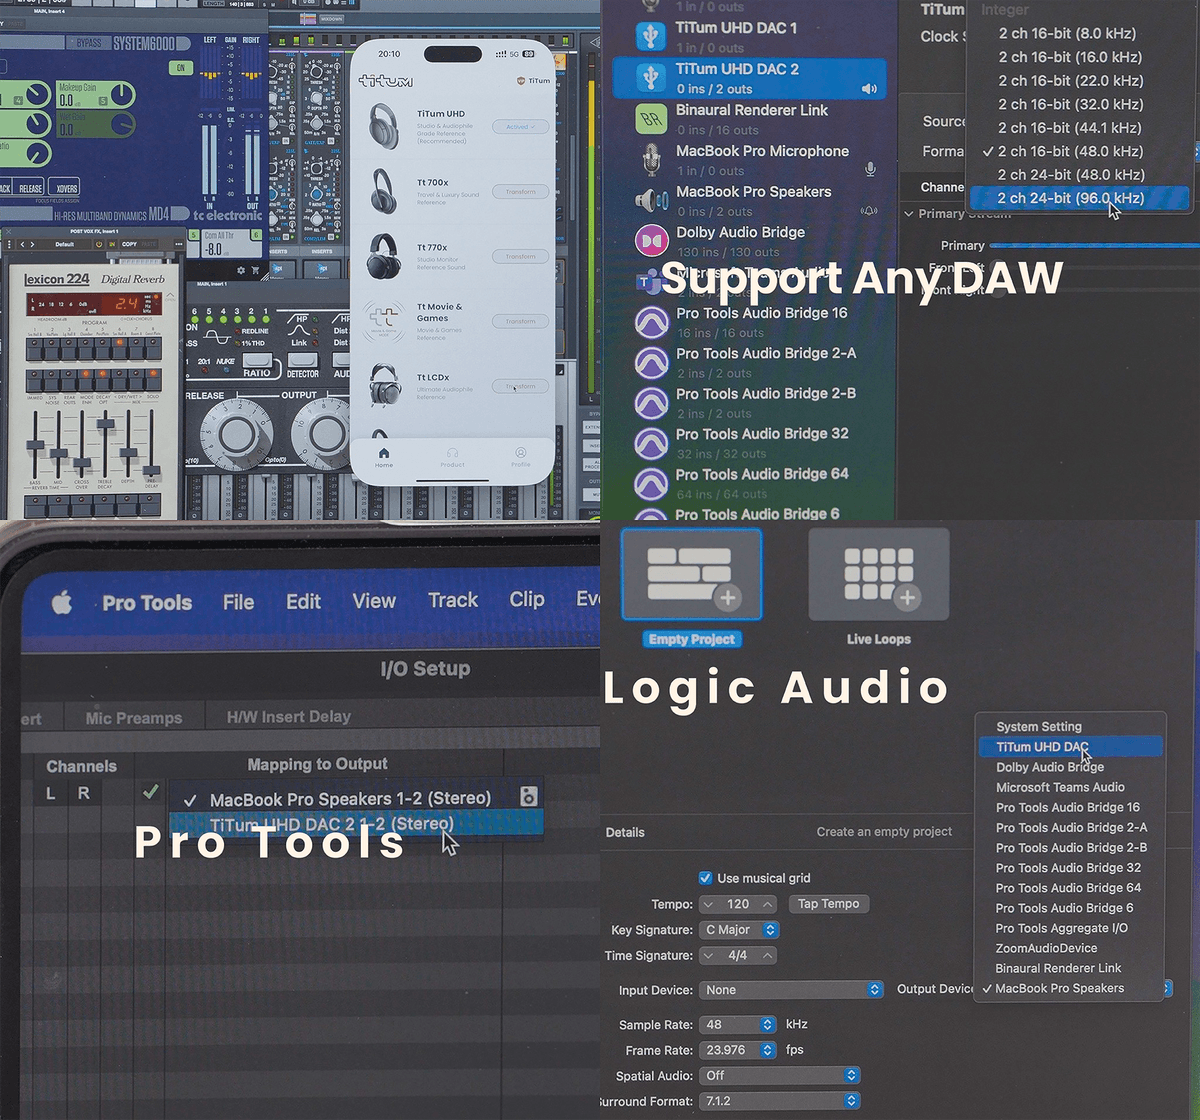Click speaker output icon on TiTum UHD DAC 2 row
Image resolution: width=1200 pixels, height=1120 pixels.
(869, 89)
